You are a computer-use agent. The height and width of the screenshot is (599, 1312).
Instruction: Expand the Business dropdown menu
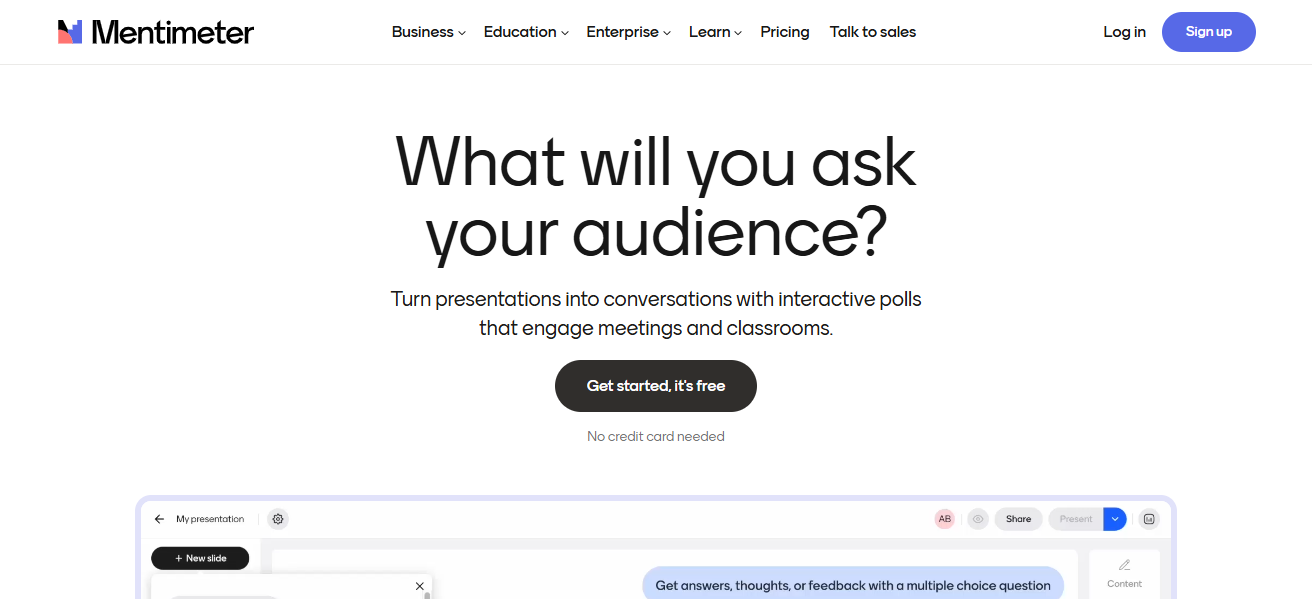(x=429, y=32)
